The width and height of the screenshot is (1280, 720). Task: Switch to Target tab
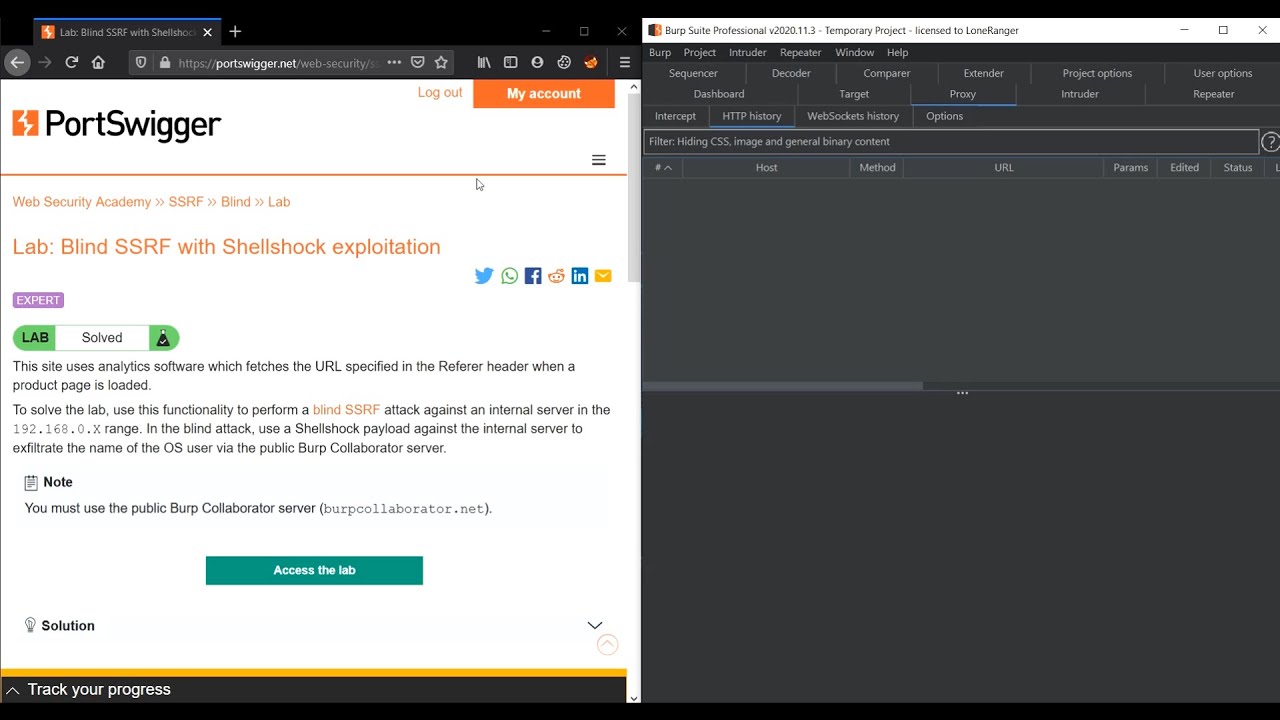[x=854, y=94]
